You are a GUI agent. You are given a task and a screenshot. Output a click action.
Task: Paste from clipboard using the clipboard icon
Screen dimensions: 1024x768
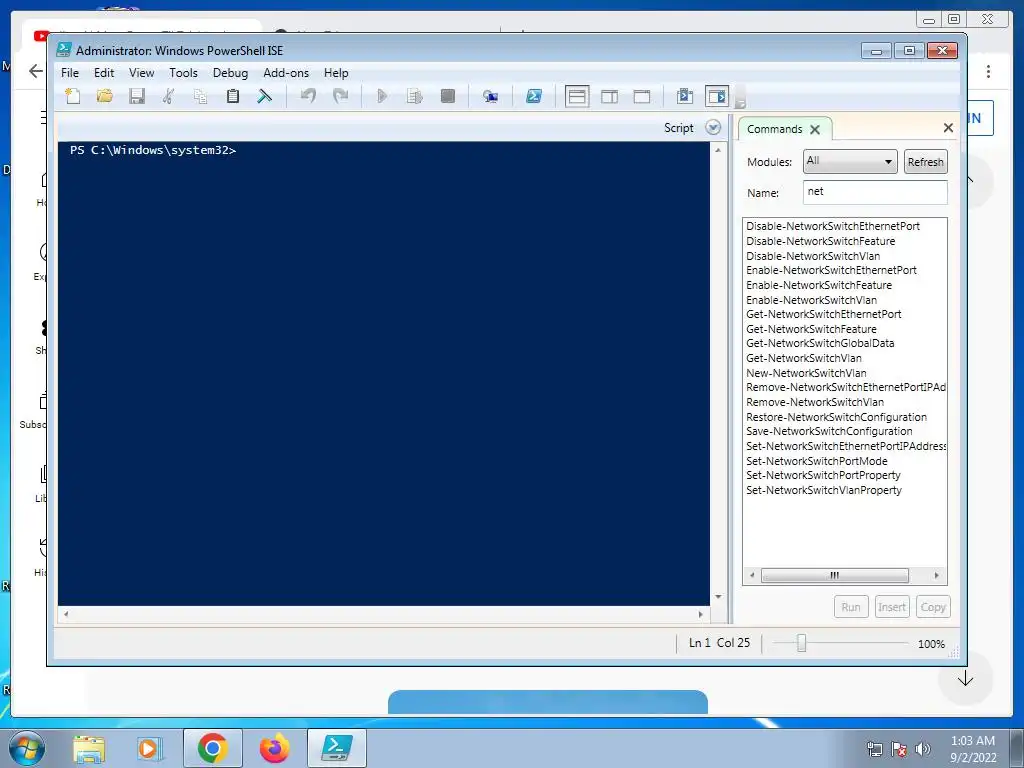[232, 97]
